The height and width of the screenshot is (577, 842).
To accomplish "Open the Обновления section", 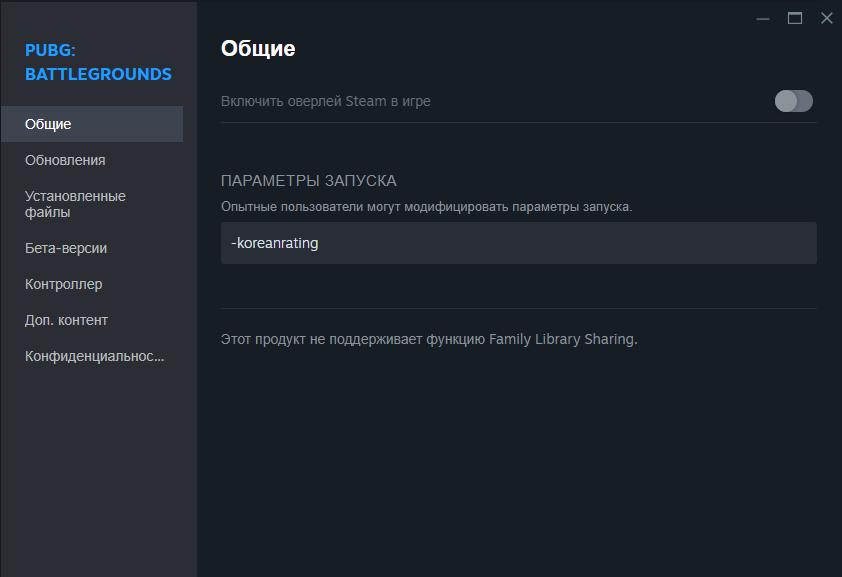I will [x=66, y=160].
